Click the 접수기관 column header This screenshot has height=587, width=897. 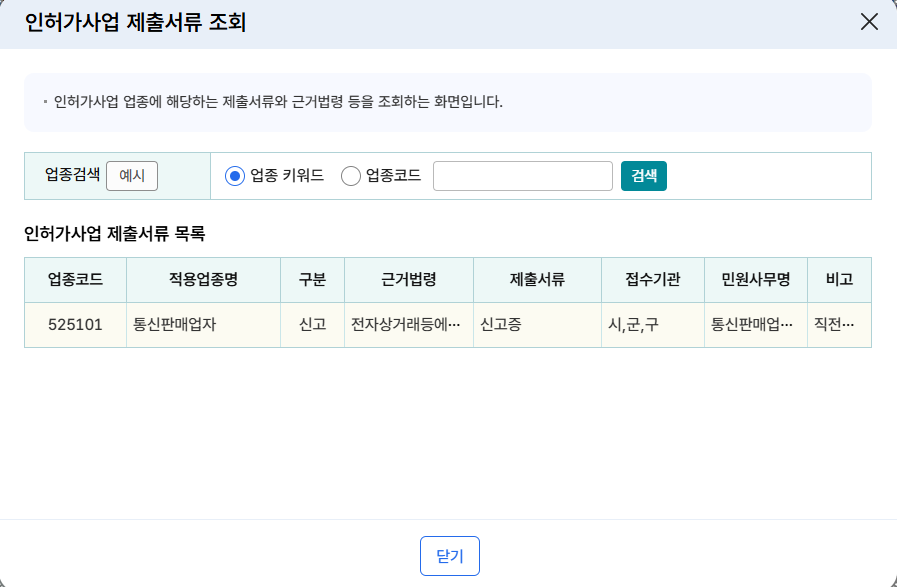652,279
